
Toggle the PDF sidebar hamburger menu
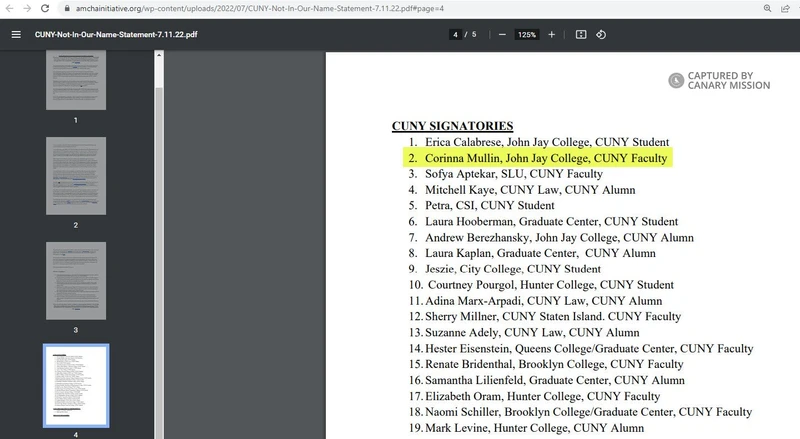16,34
